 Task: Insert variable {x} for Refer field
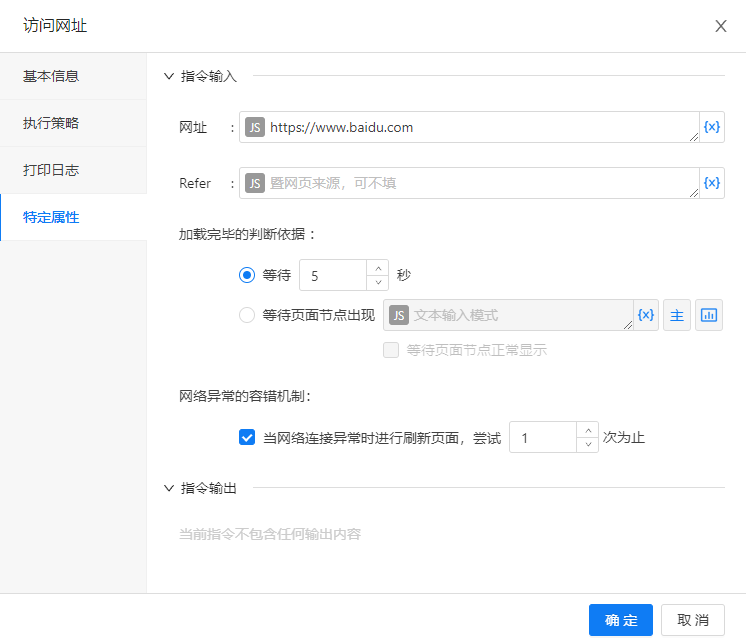click(712, 183)
